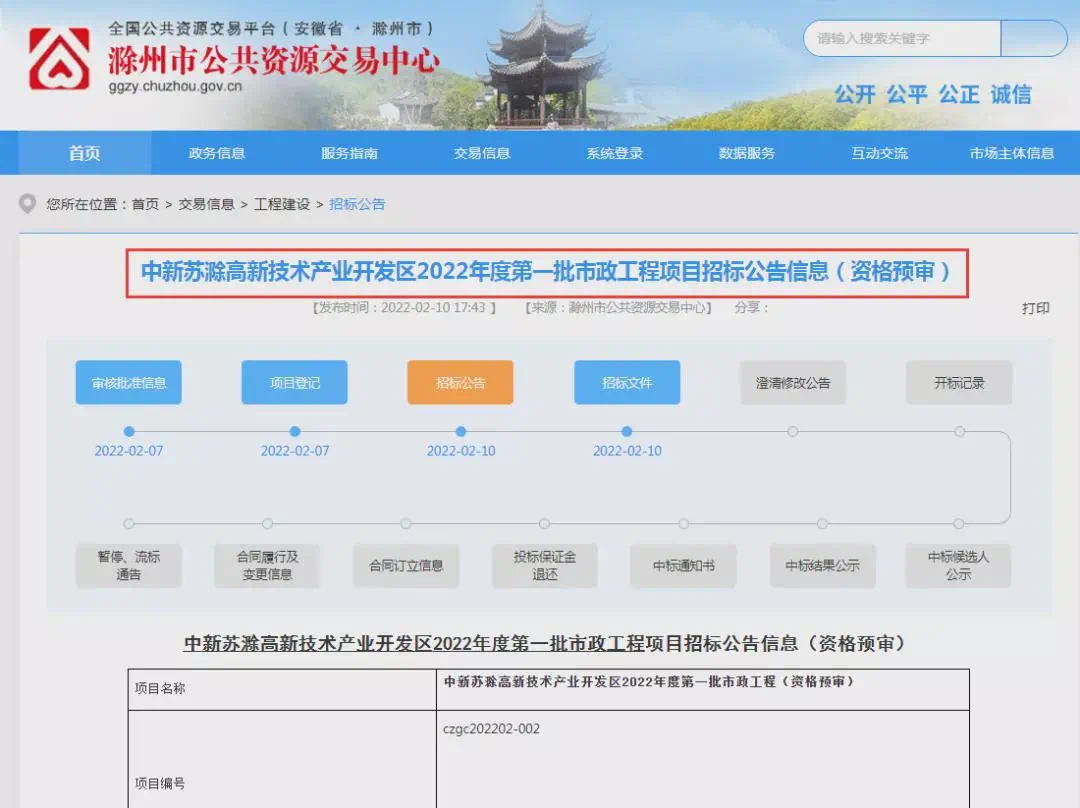The height and width of the screenshot is (808, 1080).
Task: Click the 澄清修改公告 stage button
Action: 793,383
